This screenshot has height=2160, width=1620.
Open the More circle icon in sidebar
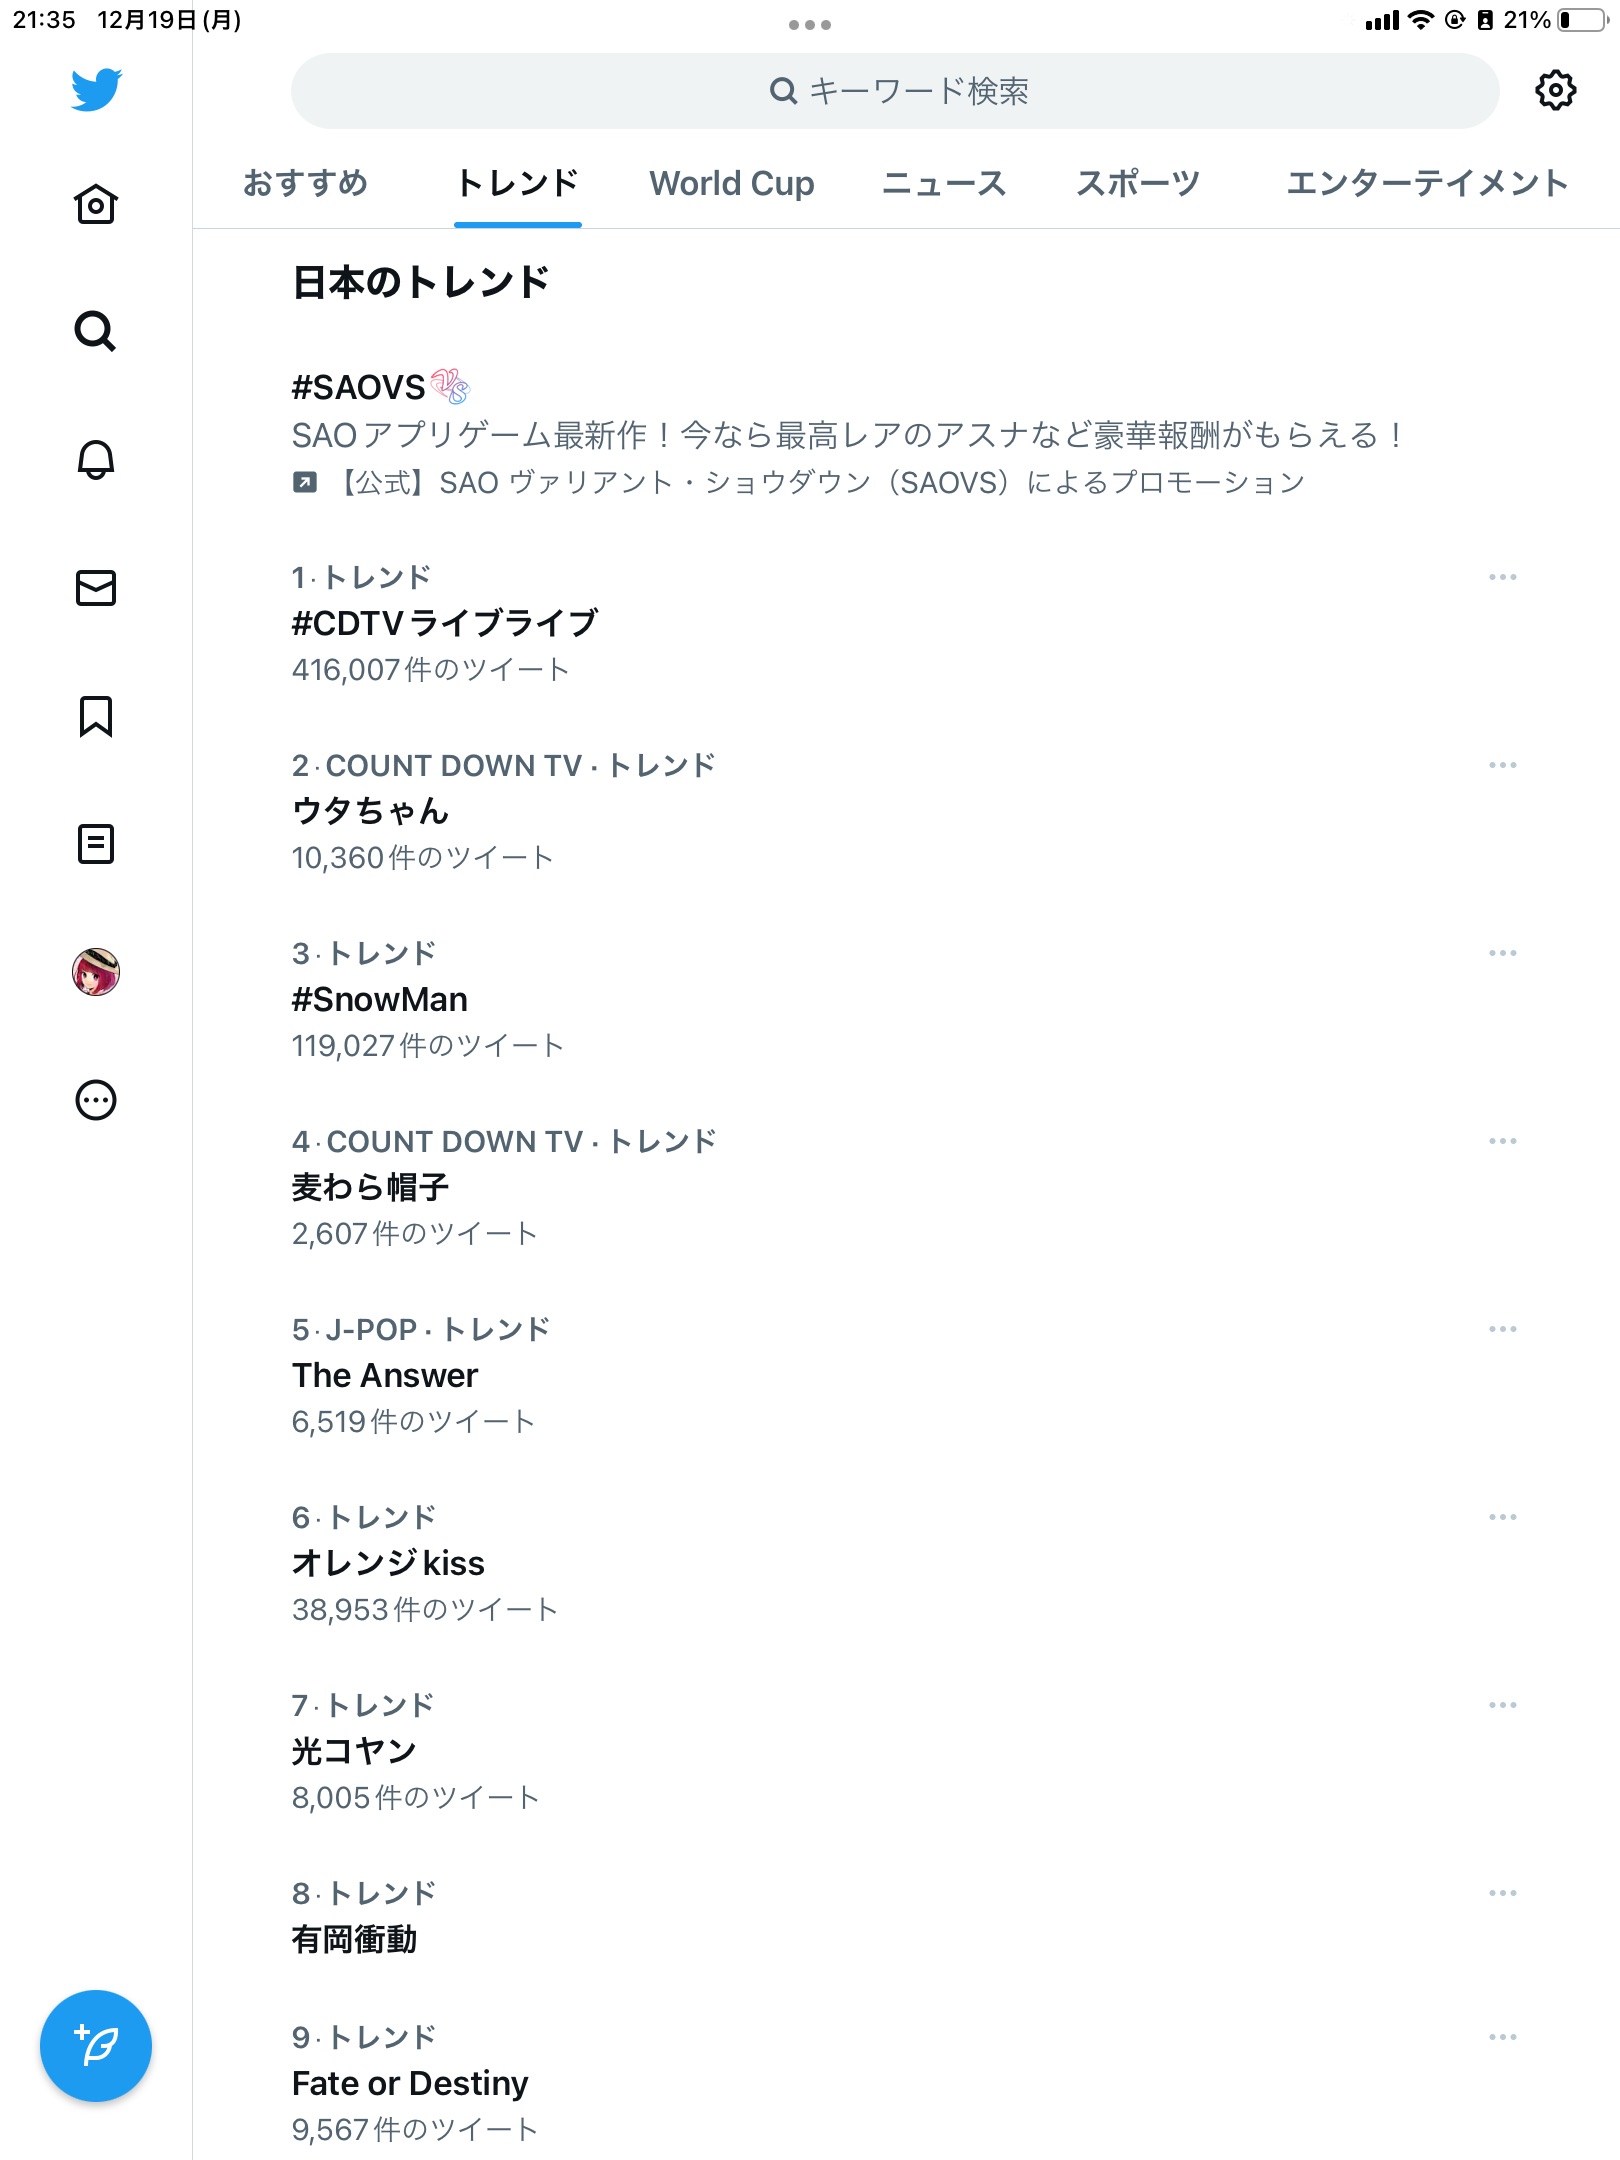[96, 1100]
